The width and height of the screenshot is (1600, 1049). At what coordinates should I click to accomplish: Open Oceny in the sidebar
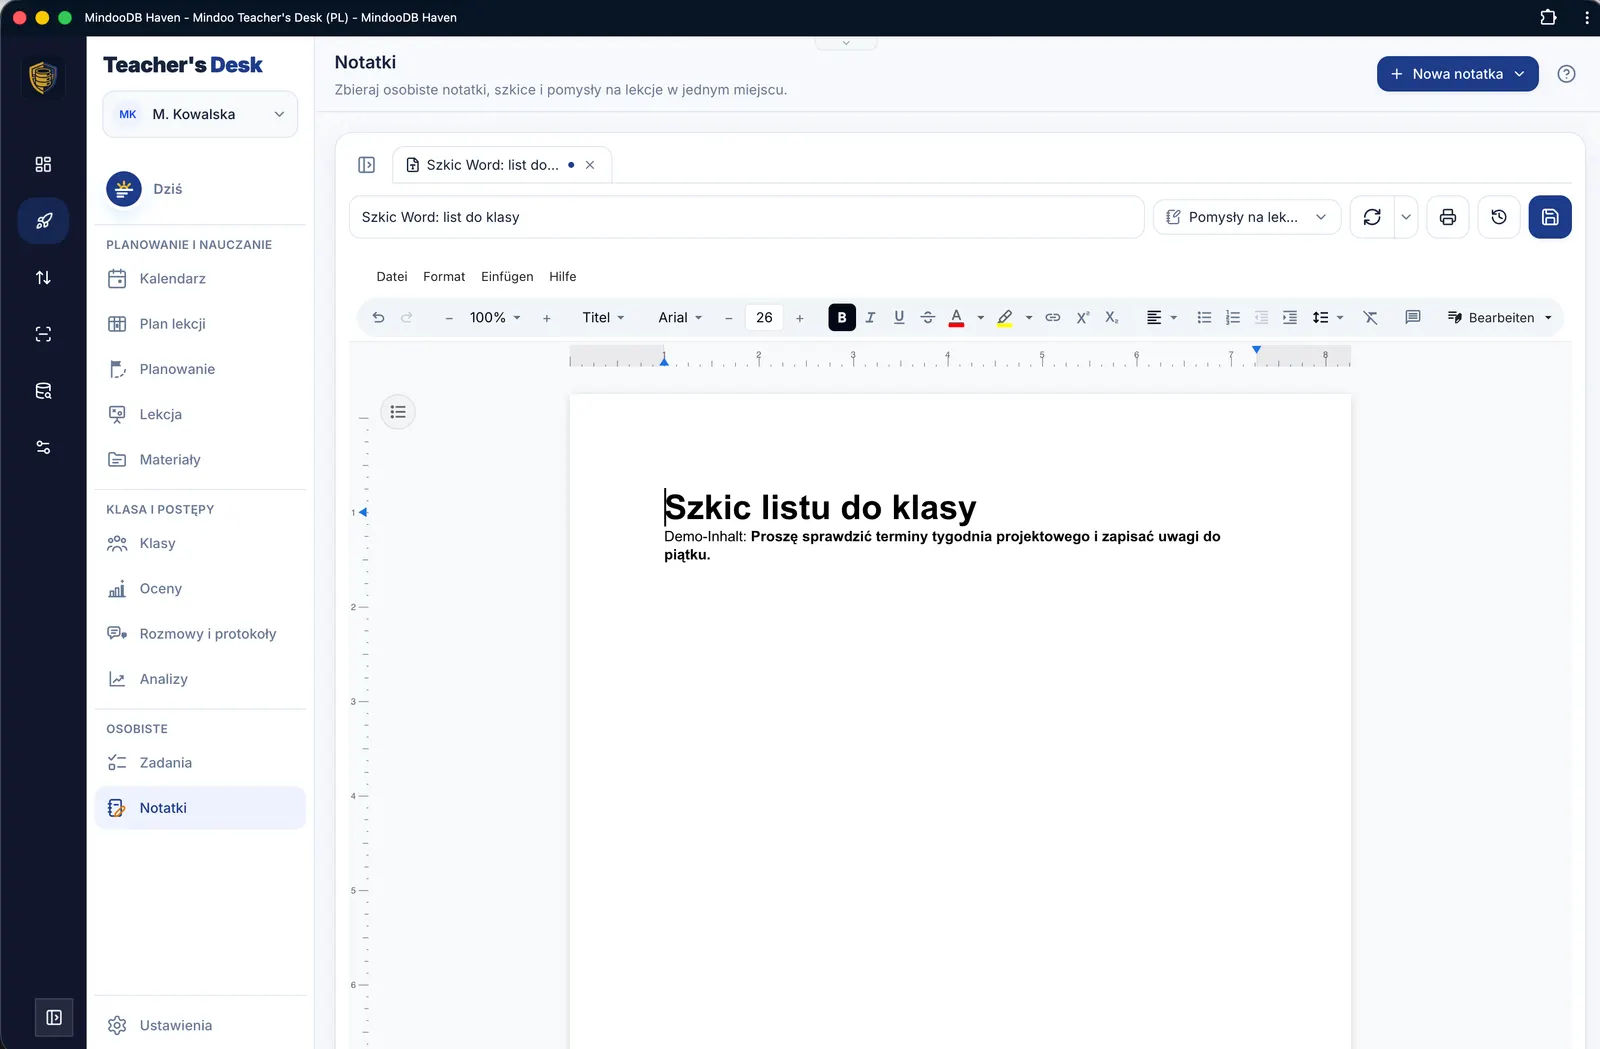200,589
